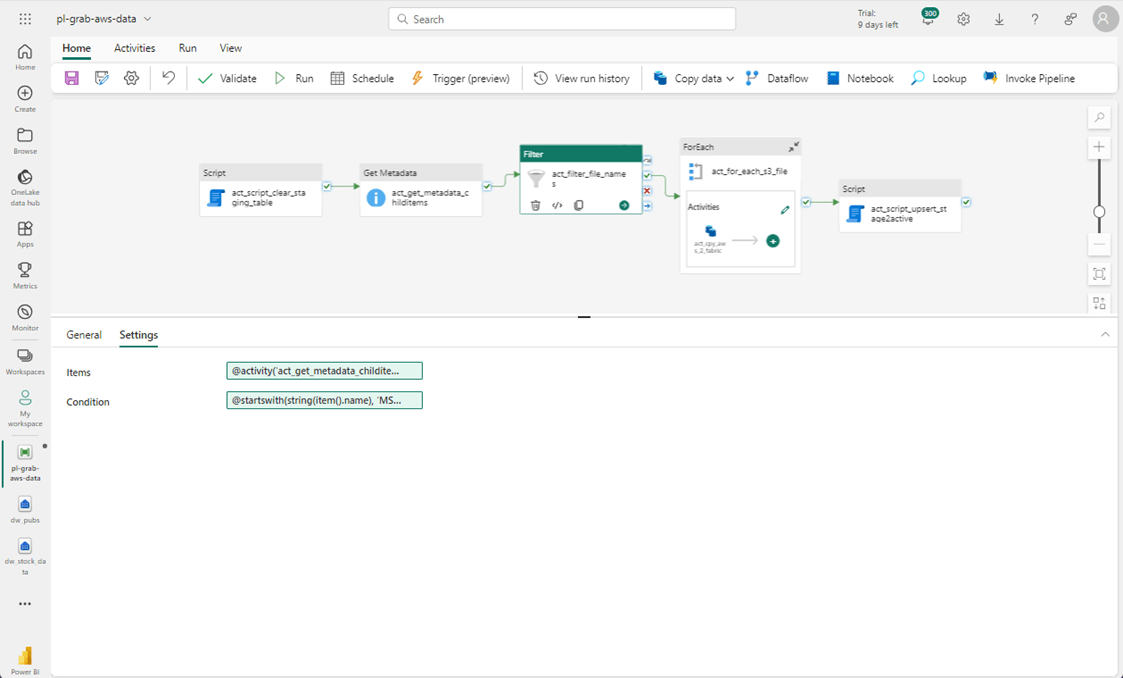This screenshot has height=678, width=1123.
Task: Open the app launcher grid
Action: point(25,19)
